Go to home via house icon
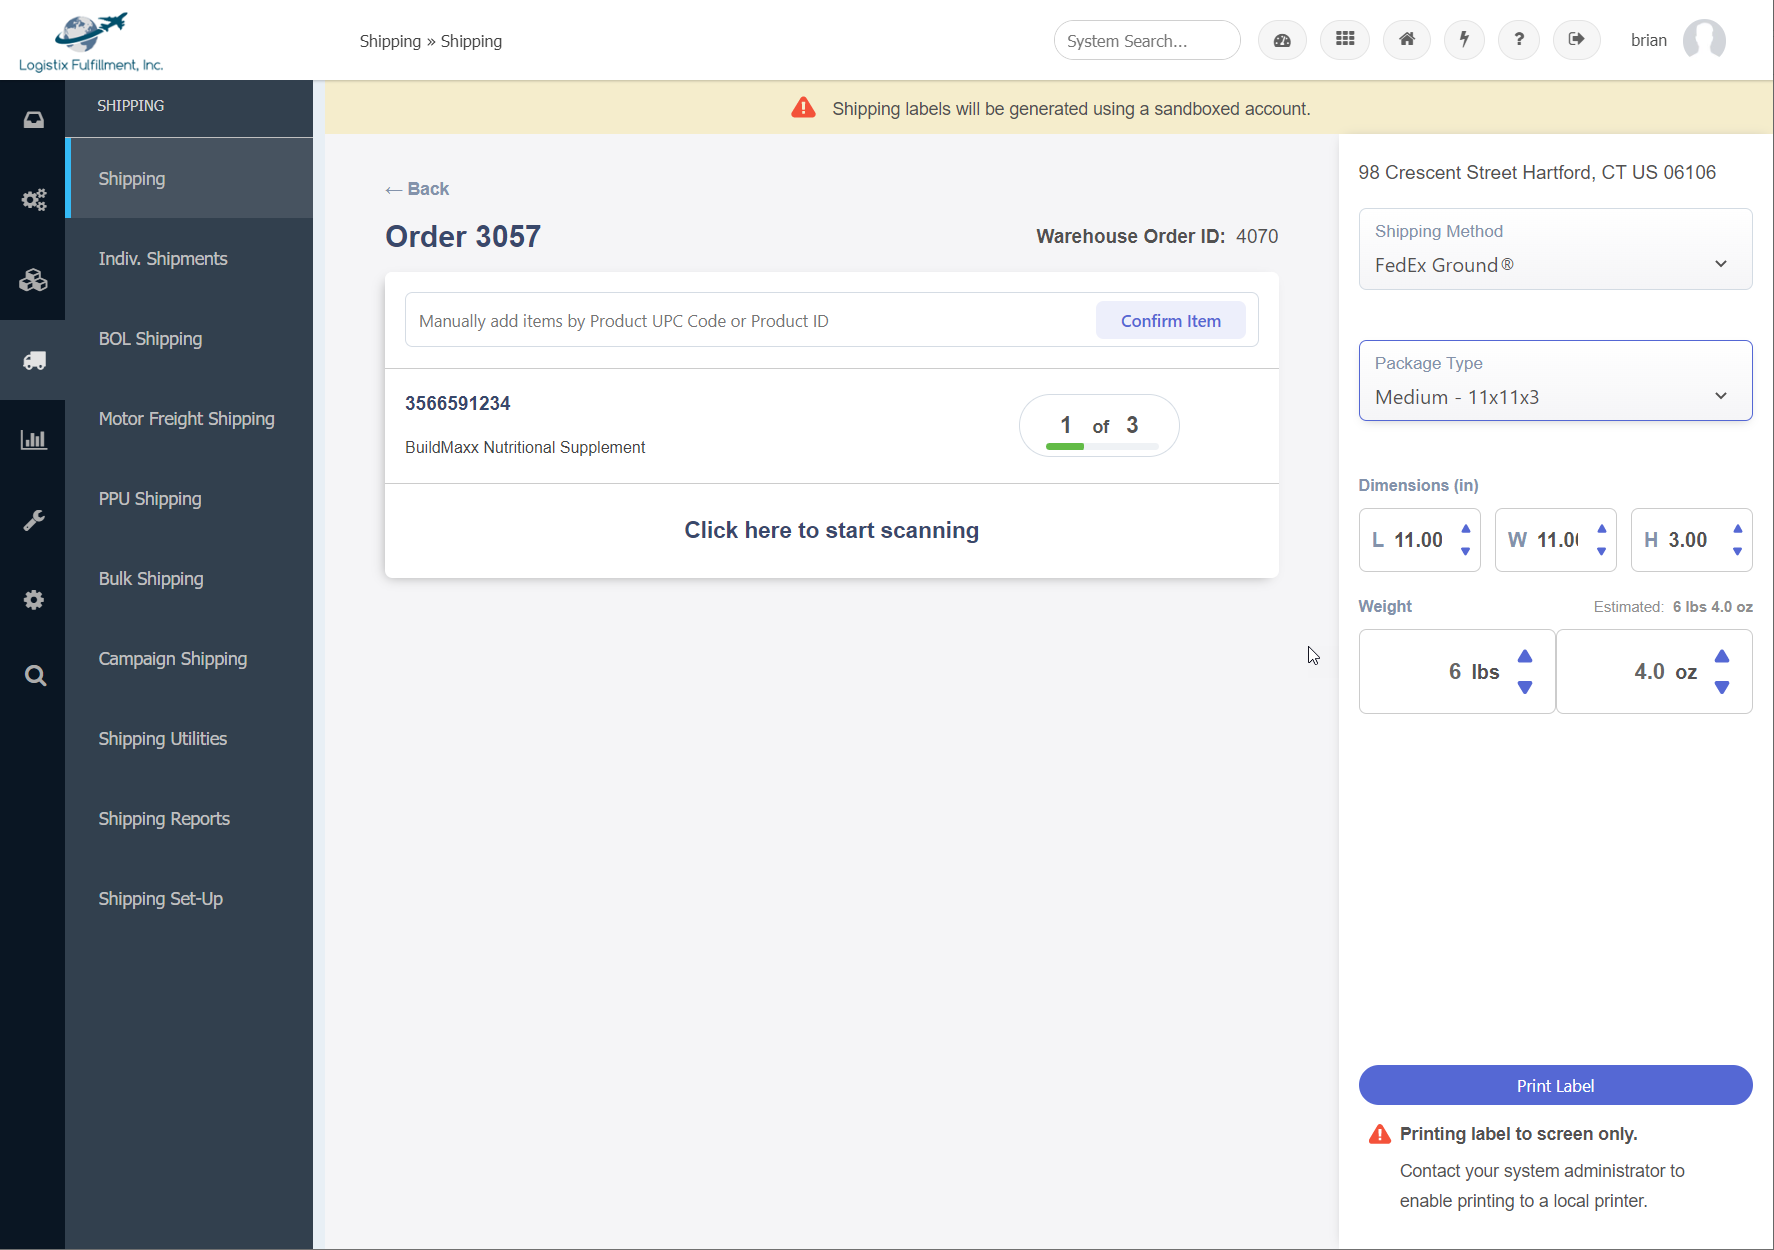 [1407, 40]
